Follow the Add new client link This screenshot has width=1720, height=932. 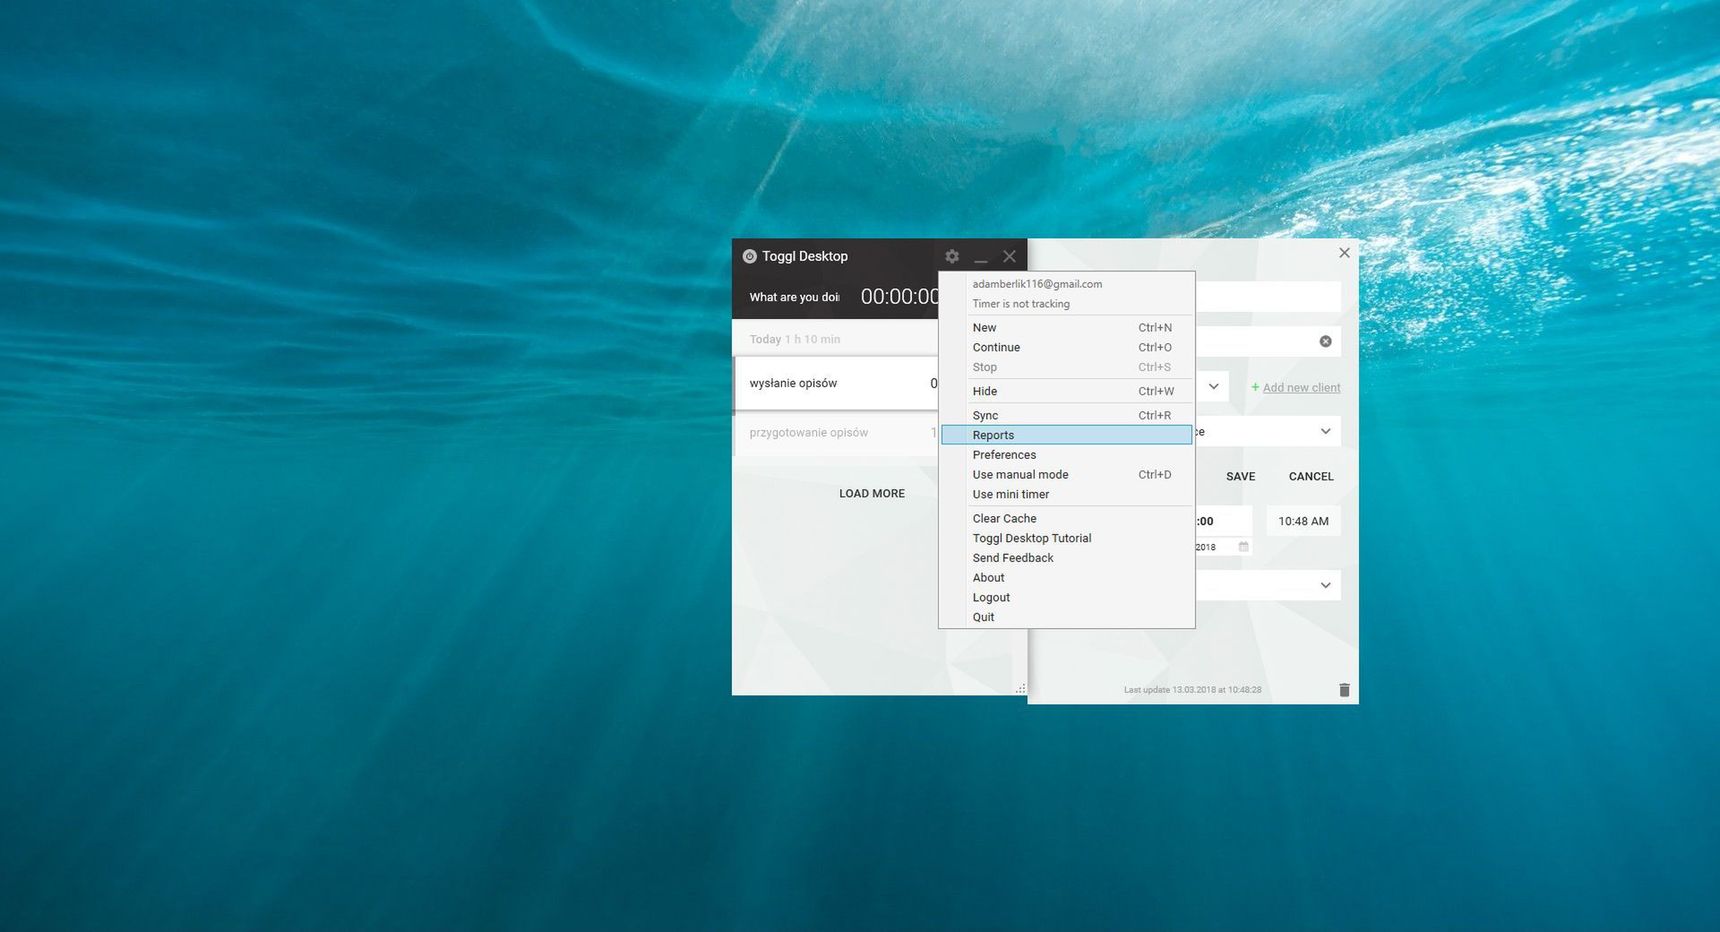(x=1301, y=388)
